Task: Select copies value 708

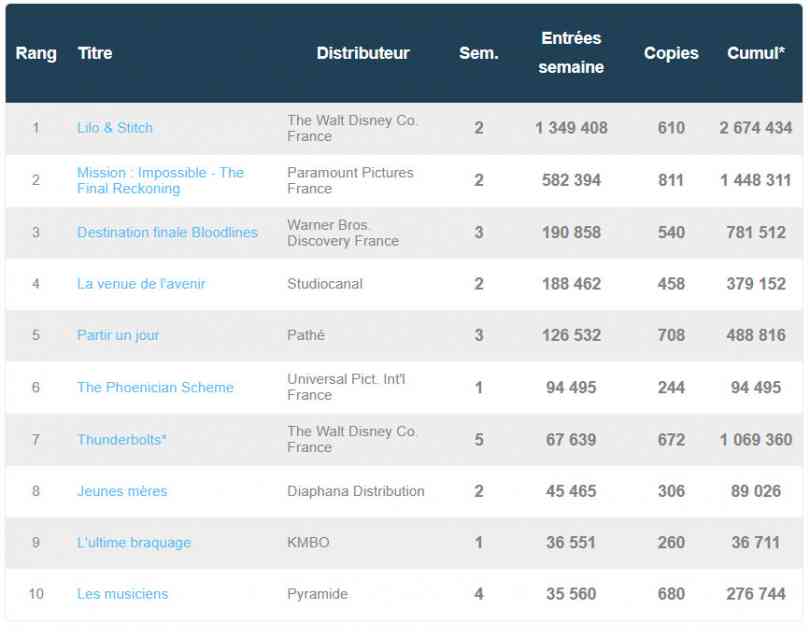Action: coord(671,335)
